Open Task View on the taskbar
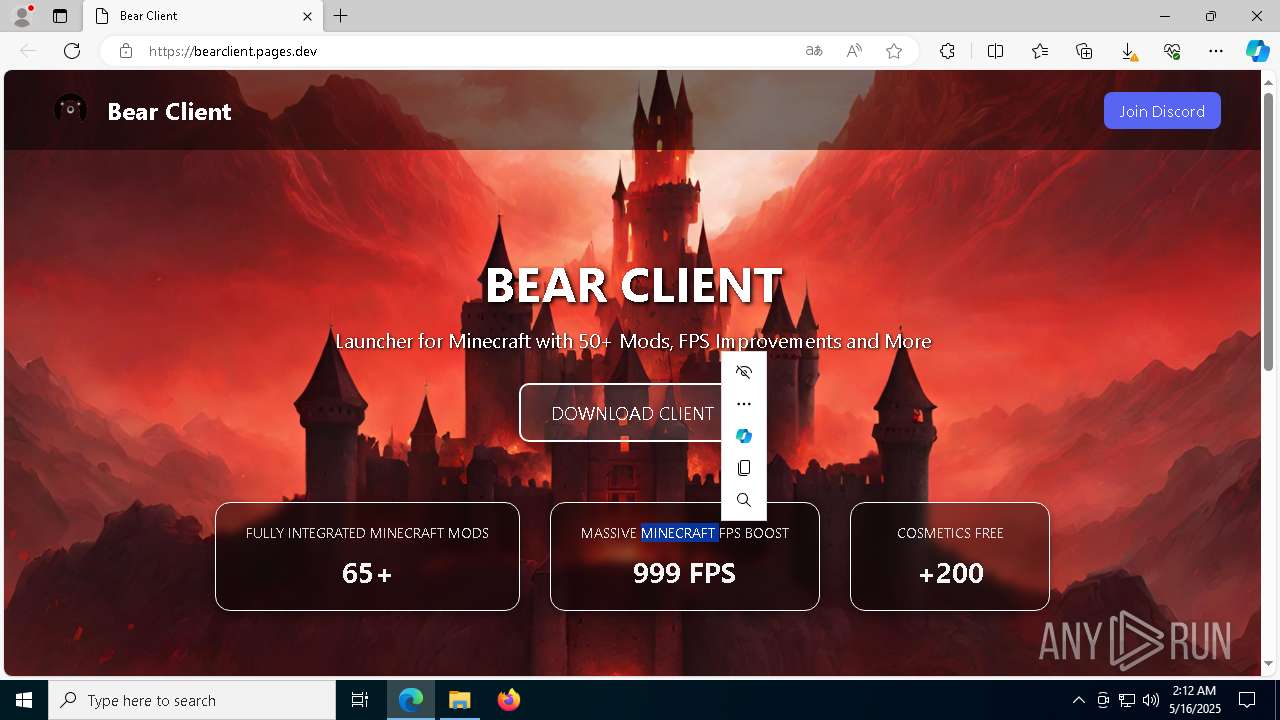1280x720 pixels. (360, 700)
